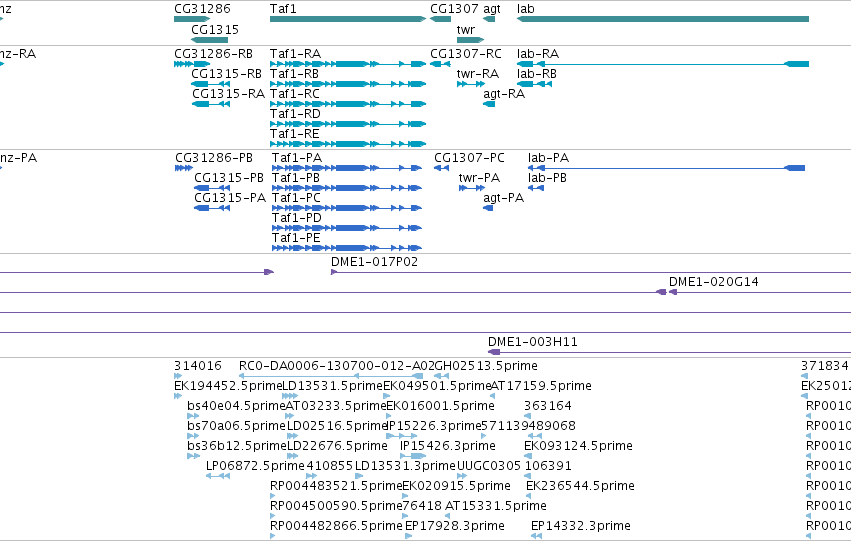Select the CG1315-RB transcript
The width and height of the screenshot is (851, 541).
click(x=211, y=84)
